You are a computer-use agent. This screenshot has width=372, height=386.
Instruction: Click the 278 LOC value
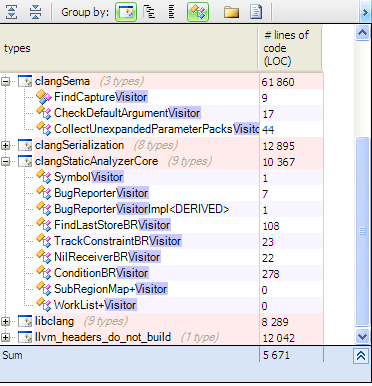(271, 274)
